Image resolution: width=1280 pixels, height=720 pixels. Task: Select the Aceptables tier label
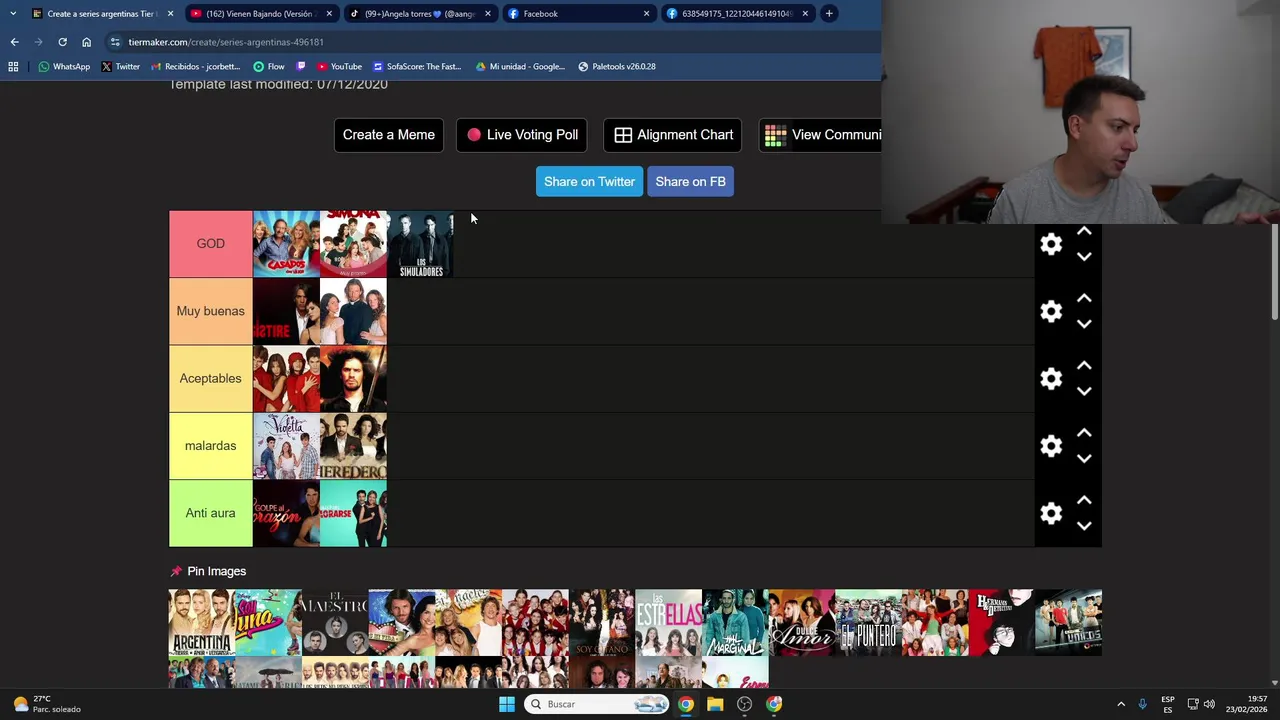click(210, 378)
